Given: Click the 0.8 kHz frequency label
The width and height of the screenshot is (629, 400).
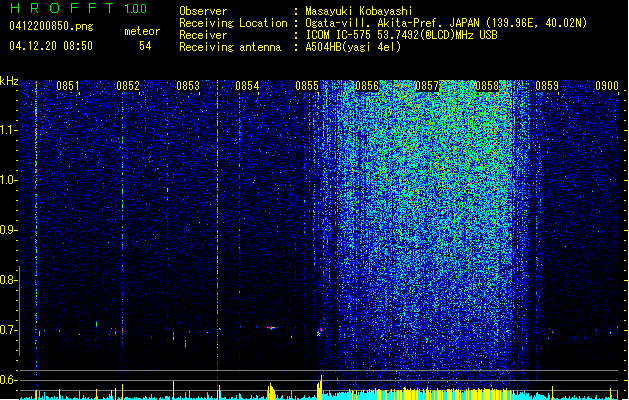Looking at the screenshot, I should pos(8,280).
